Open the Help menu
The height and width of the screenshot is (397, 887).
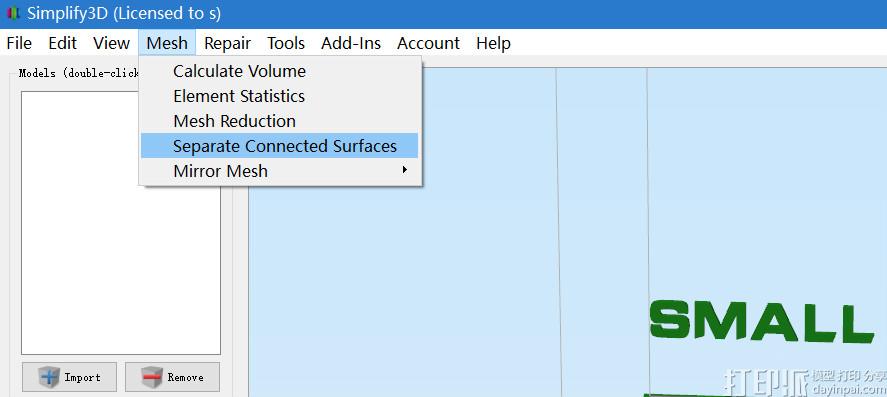click(x=493, y=43)
